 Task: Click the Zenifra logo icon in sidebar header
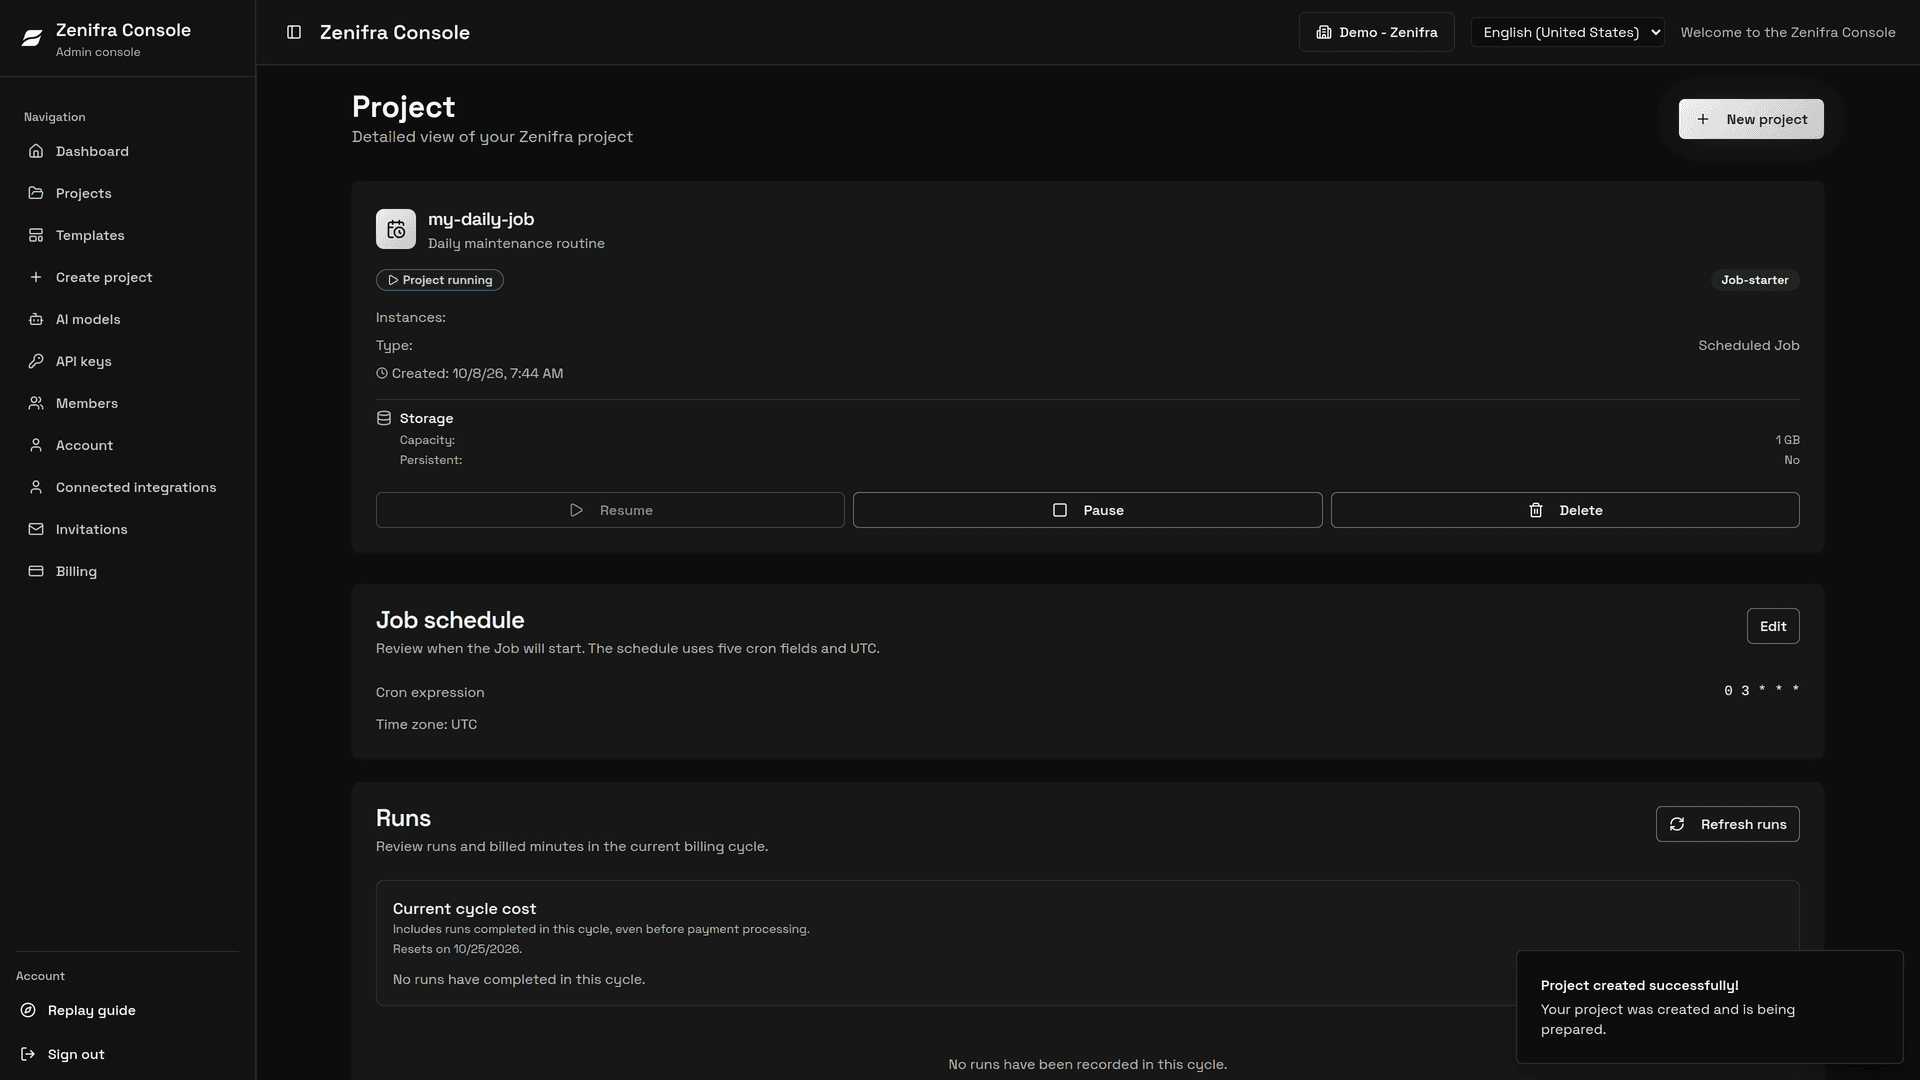pyautogui.click(x=32, y=38)
